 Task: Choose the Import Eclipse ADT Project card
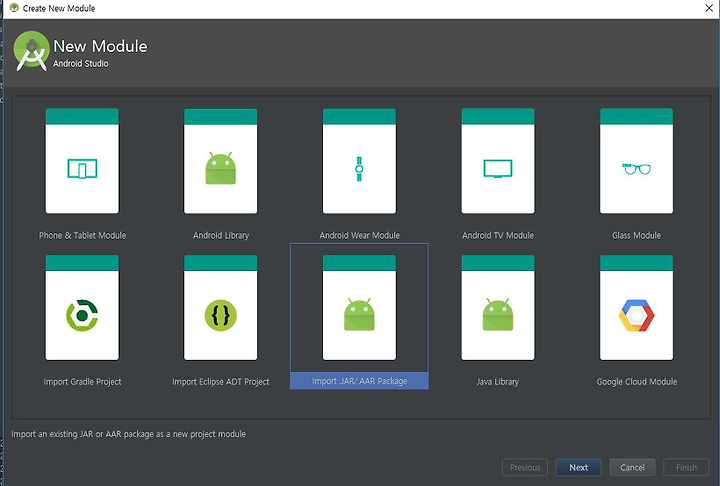(x=220, y=308)
